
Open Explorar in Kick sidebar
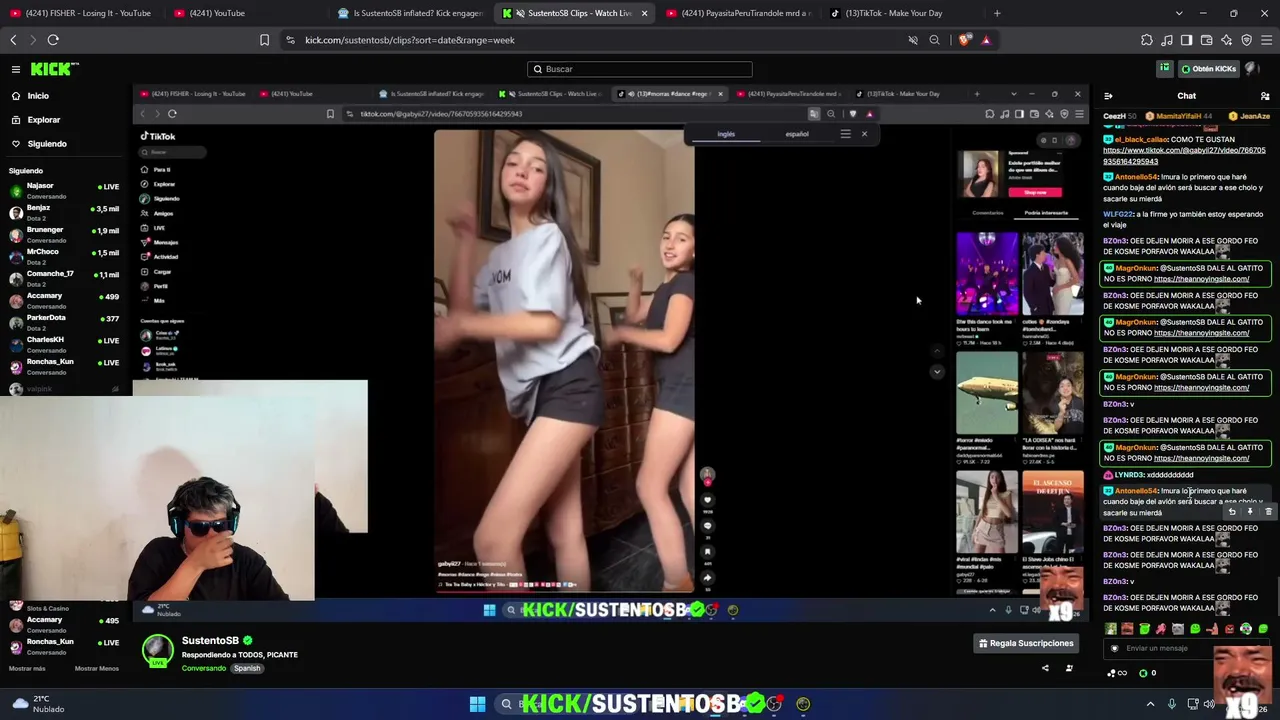(x=44, y=120)
